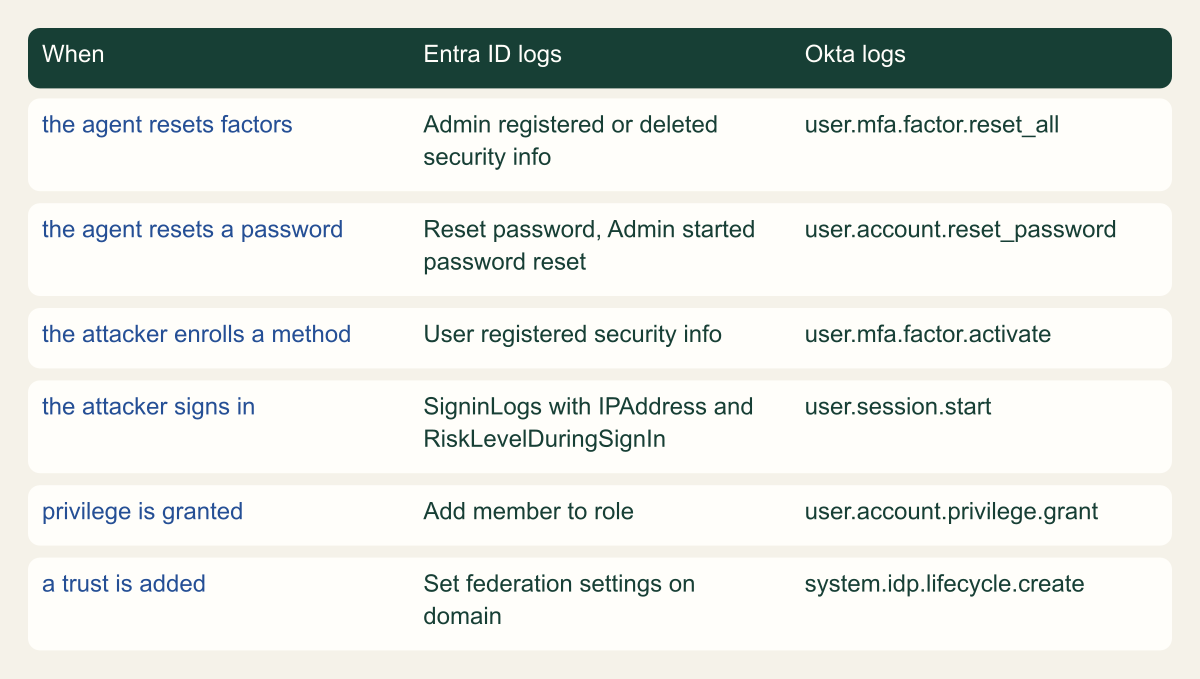
Task: Click 'a trust is added' row label
Action: [124, 584]
